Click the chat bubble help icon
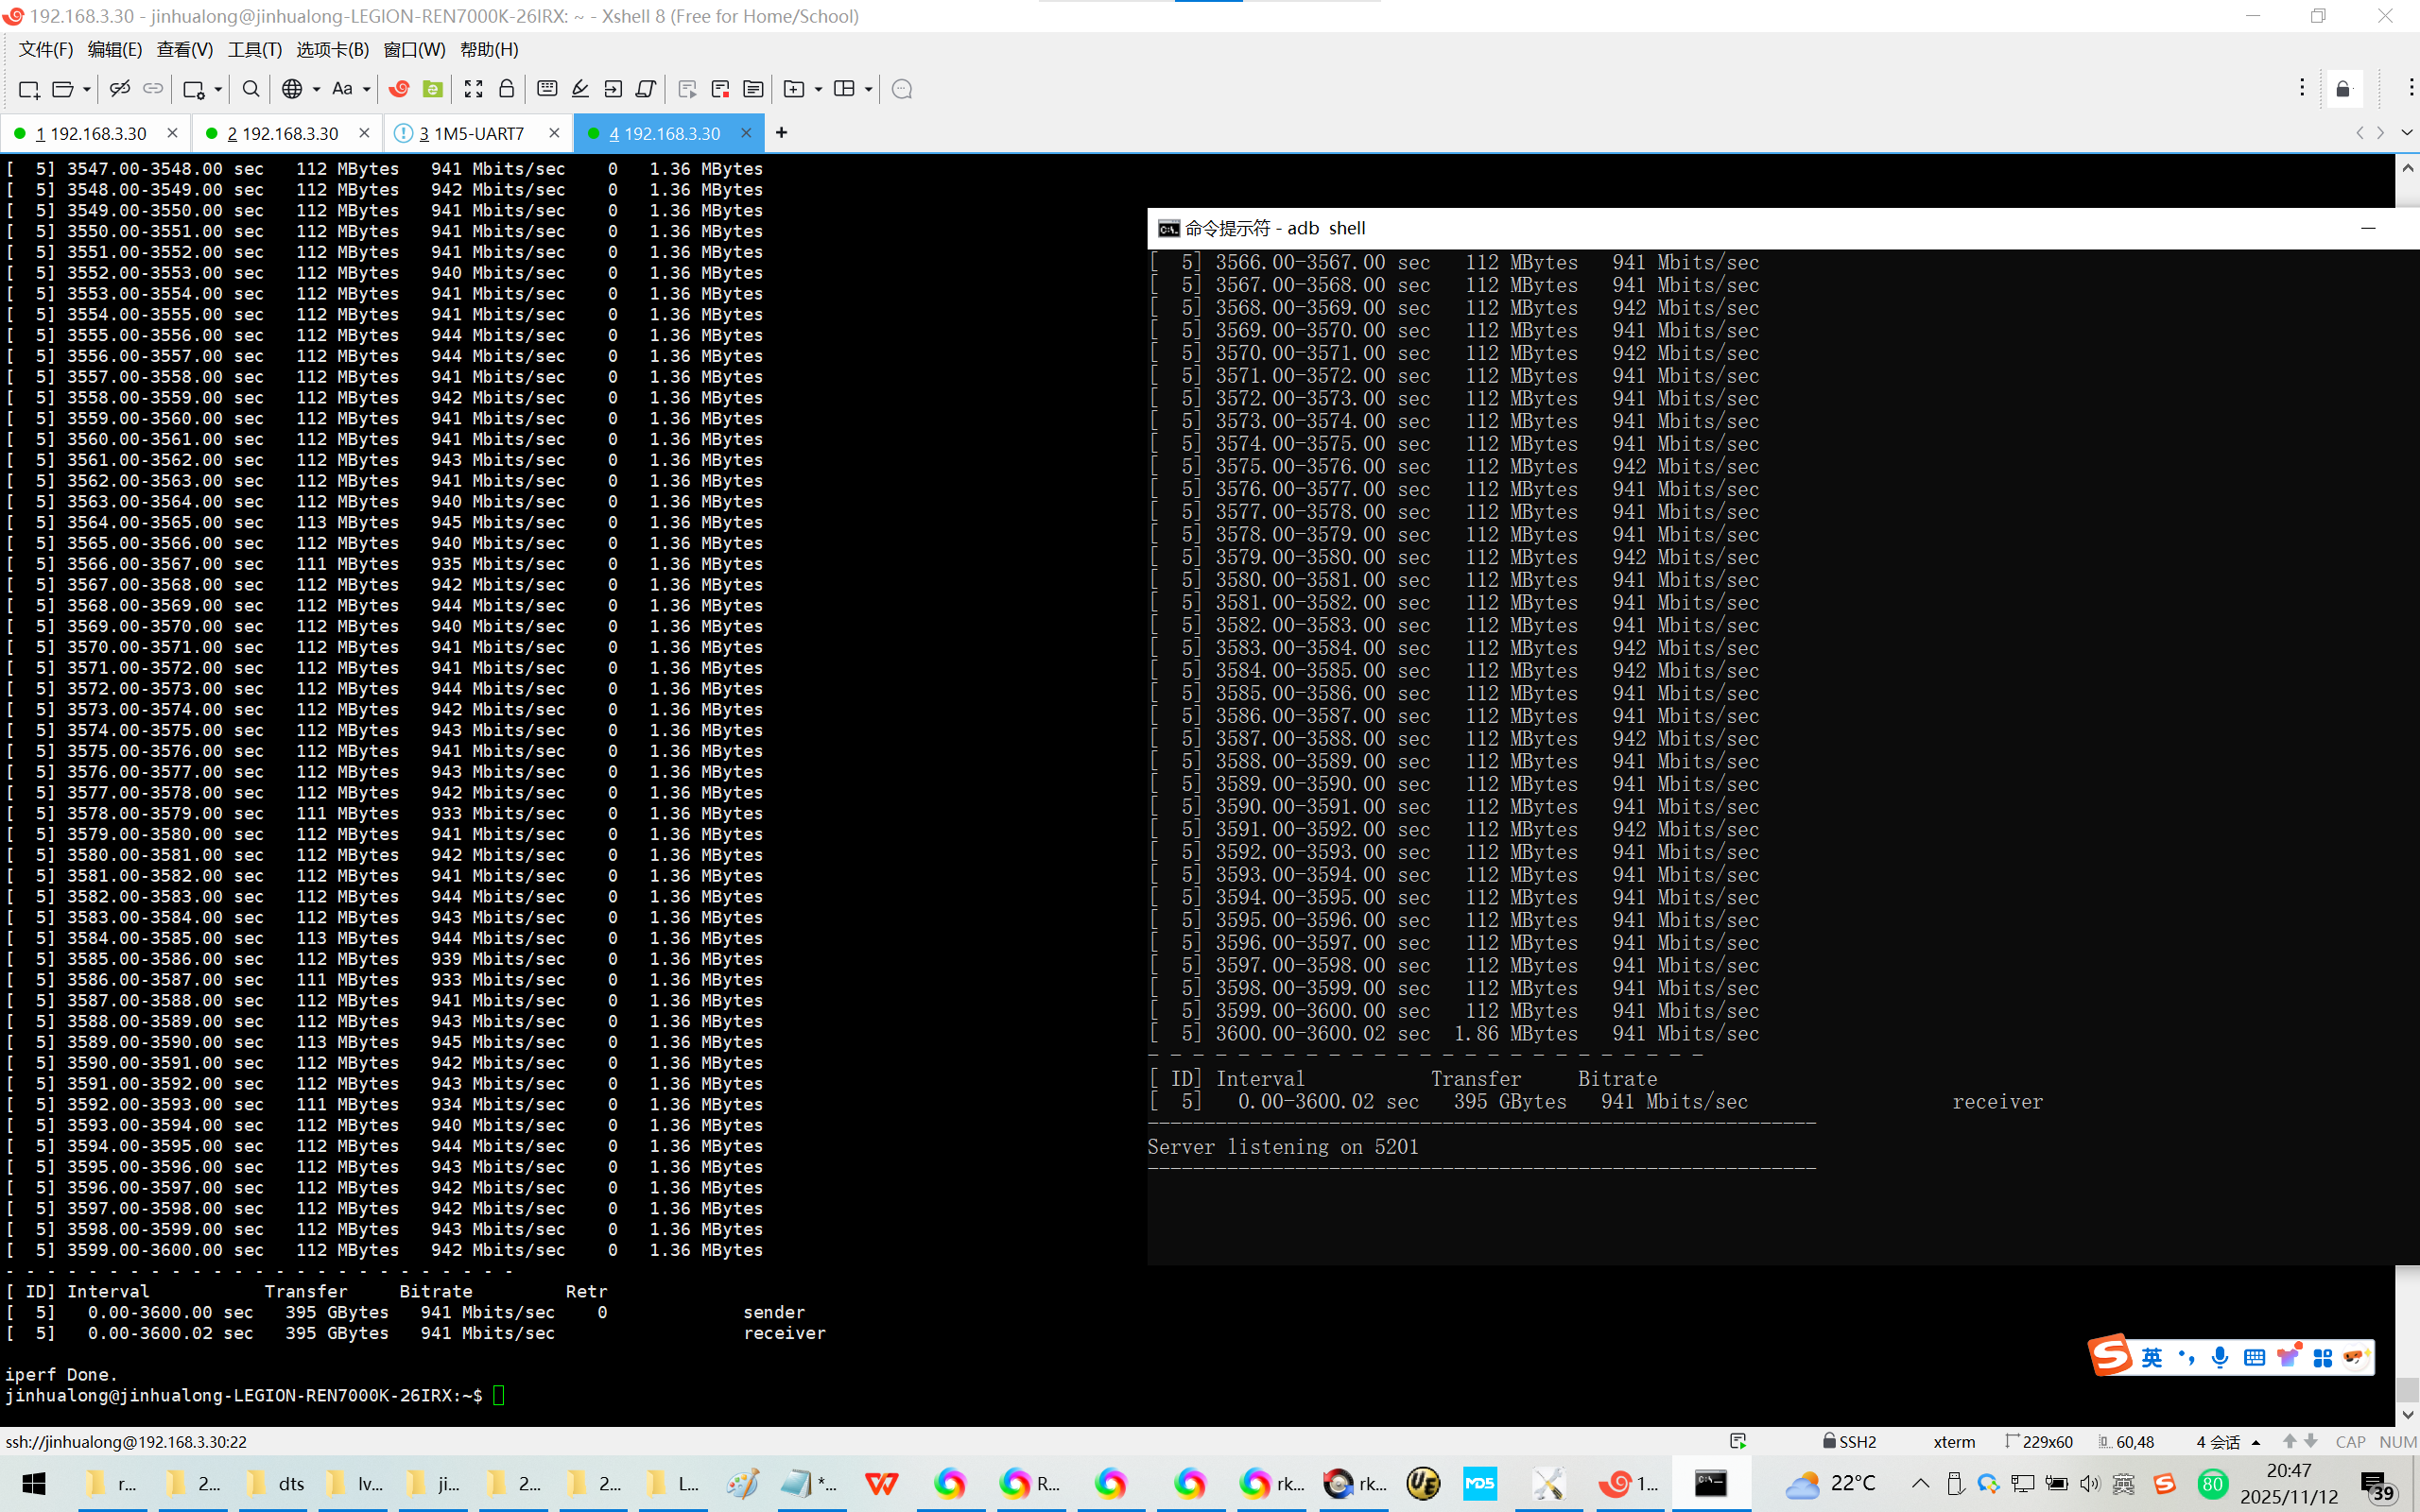 pyautogui.click(x=901, y=89)
